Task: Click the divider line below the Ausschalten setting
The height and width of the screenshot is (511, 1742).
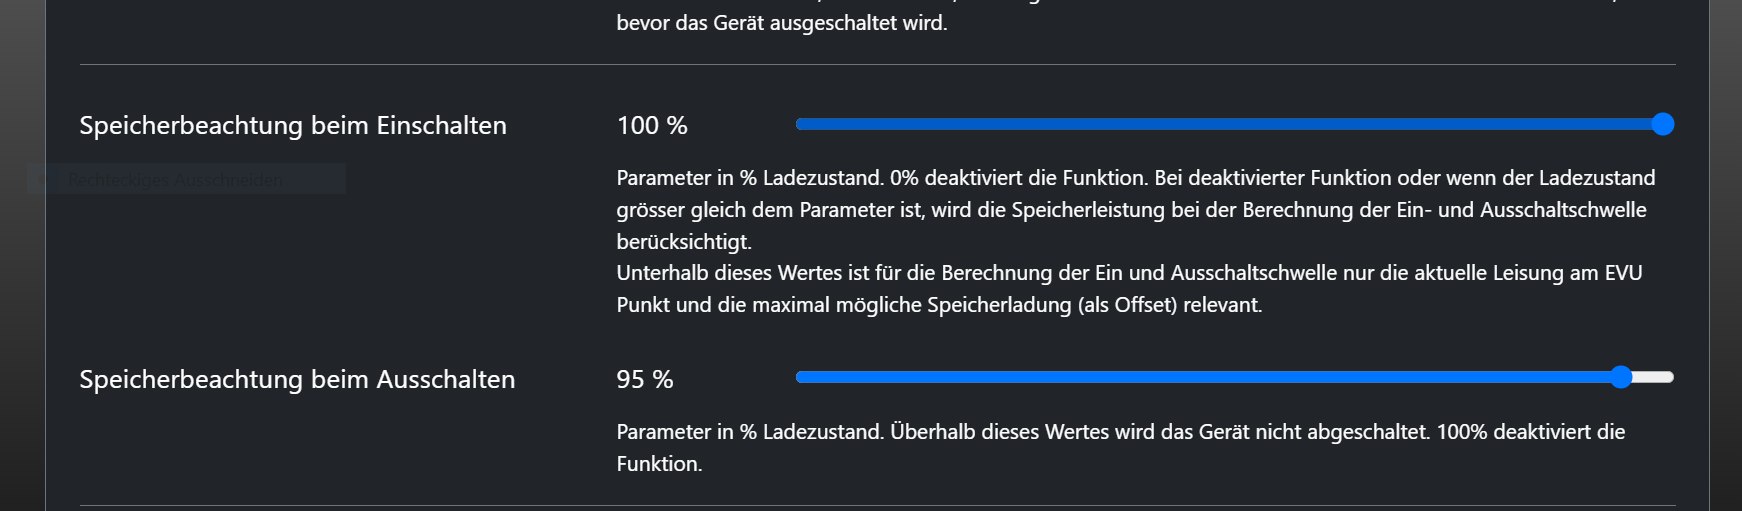Action: click(x=877, y=505)
